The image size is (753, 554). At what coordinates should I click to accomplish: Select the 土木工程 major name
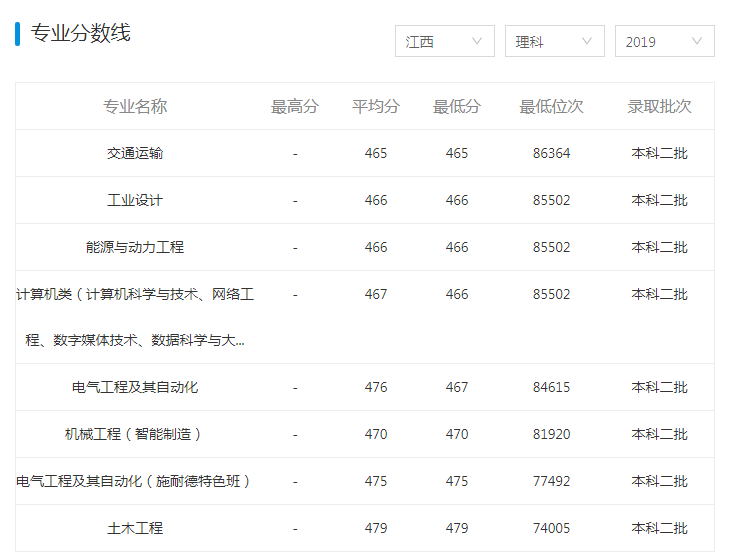pos(135,528)
